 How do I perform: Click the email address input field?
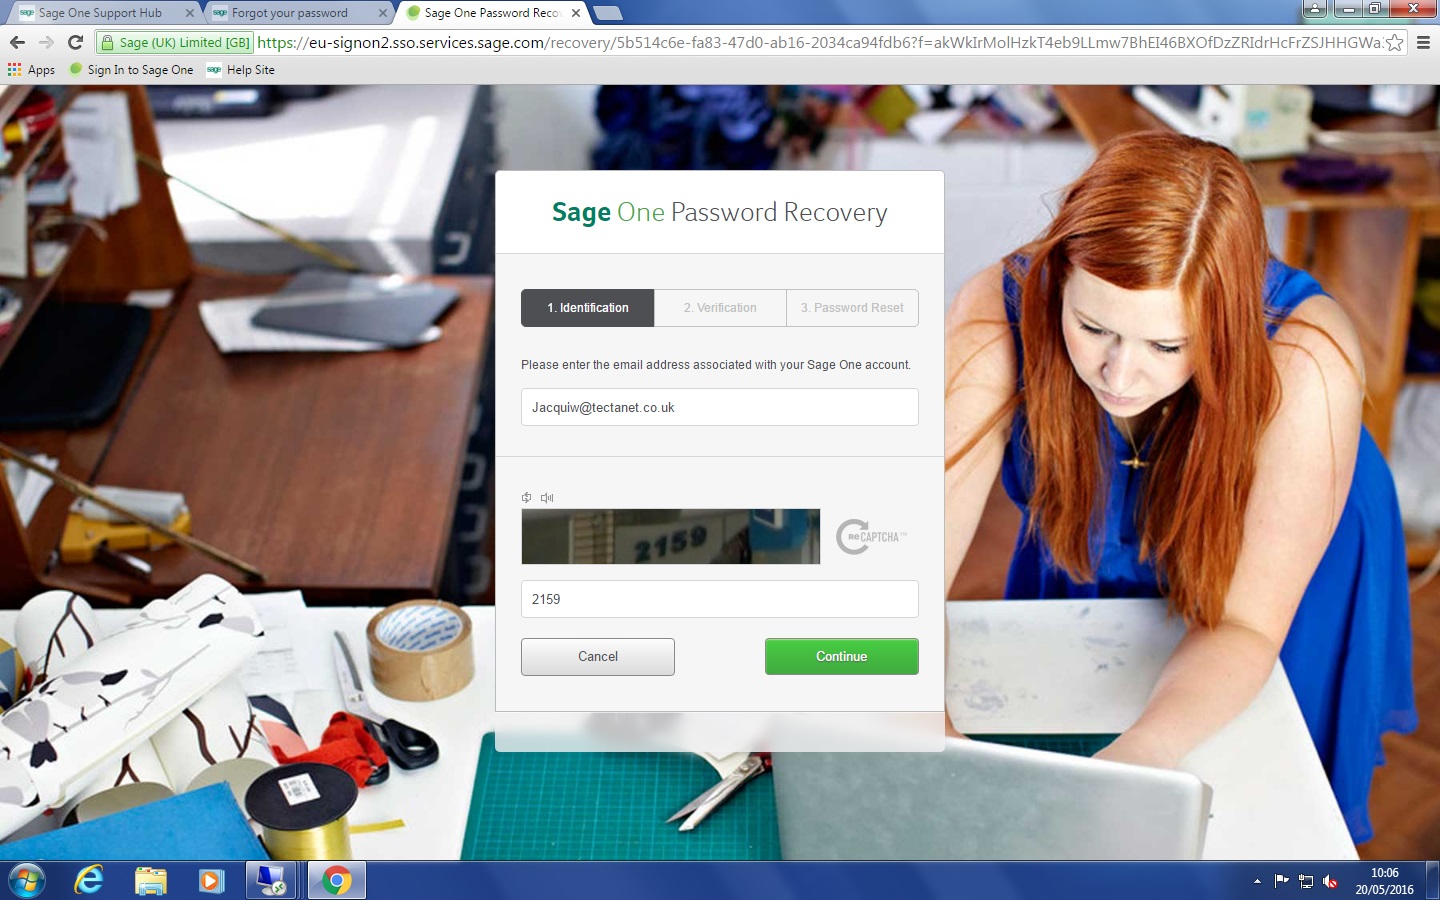point(720,407)
